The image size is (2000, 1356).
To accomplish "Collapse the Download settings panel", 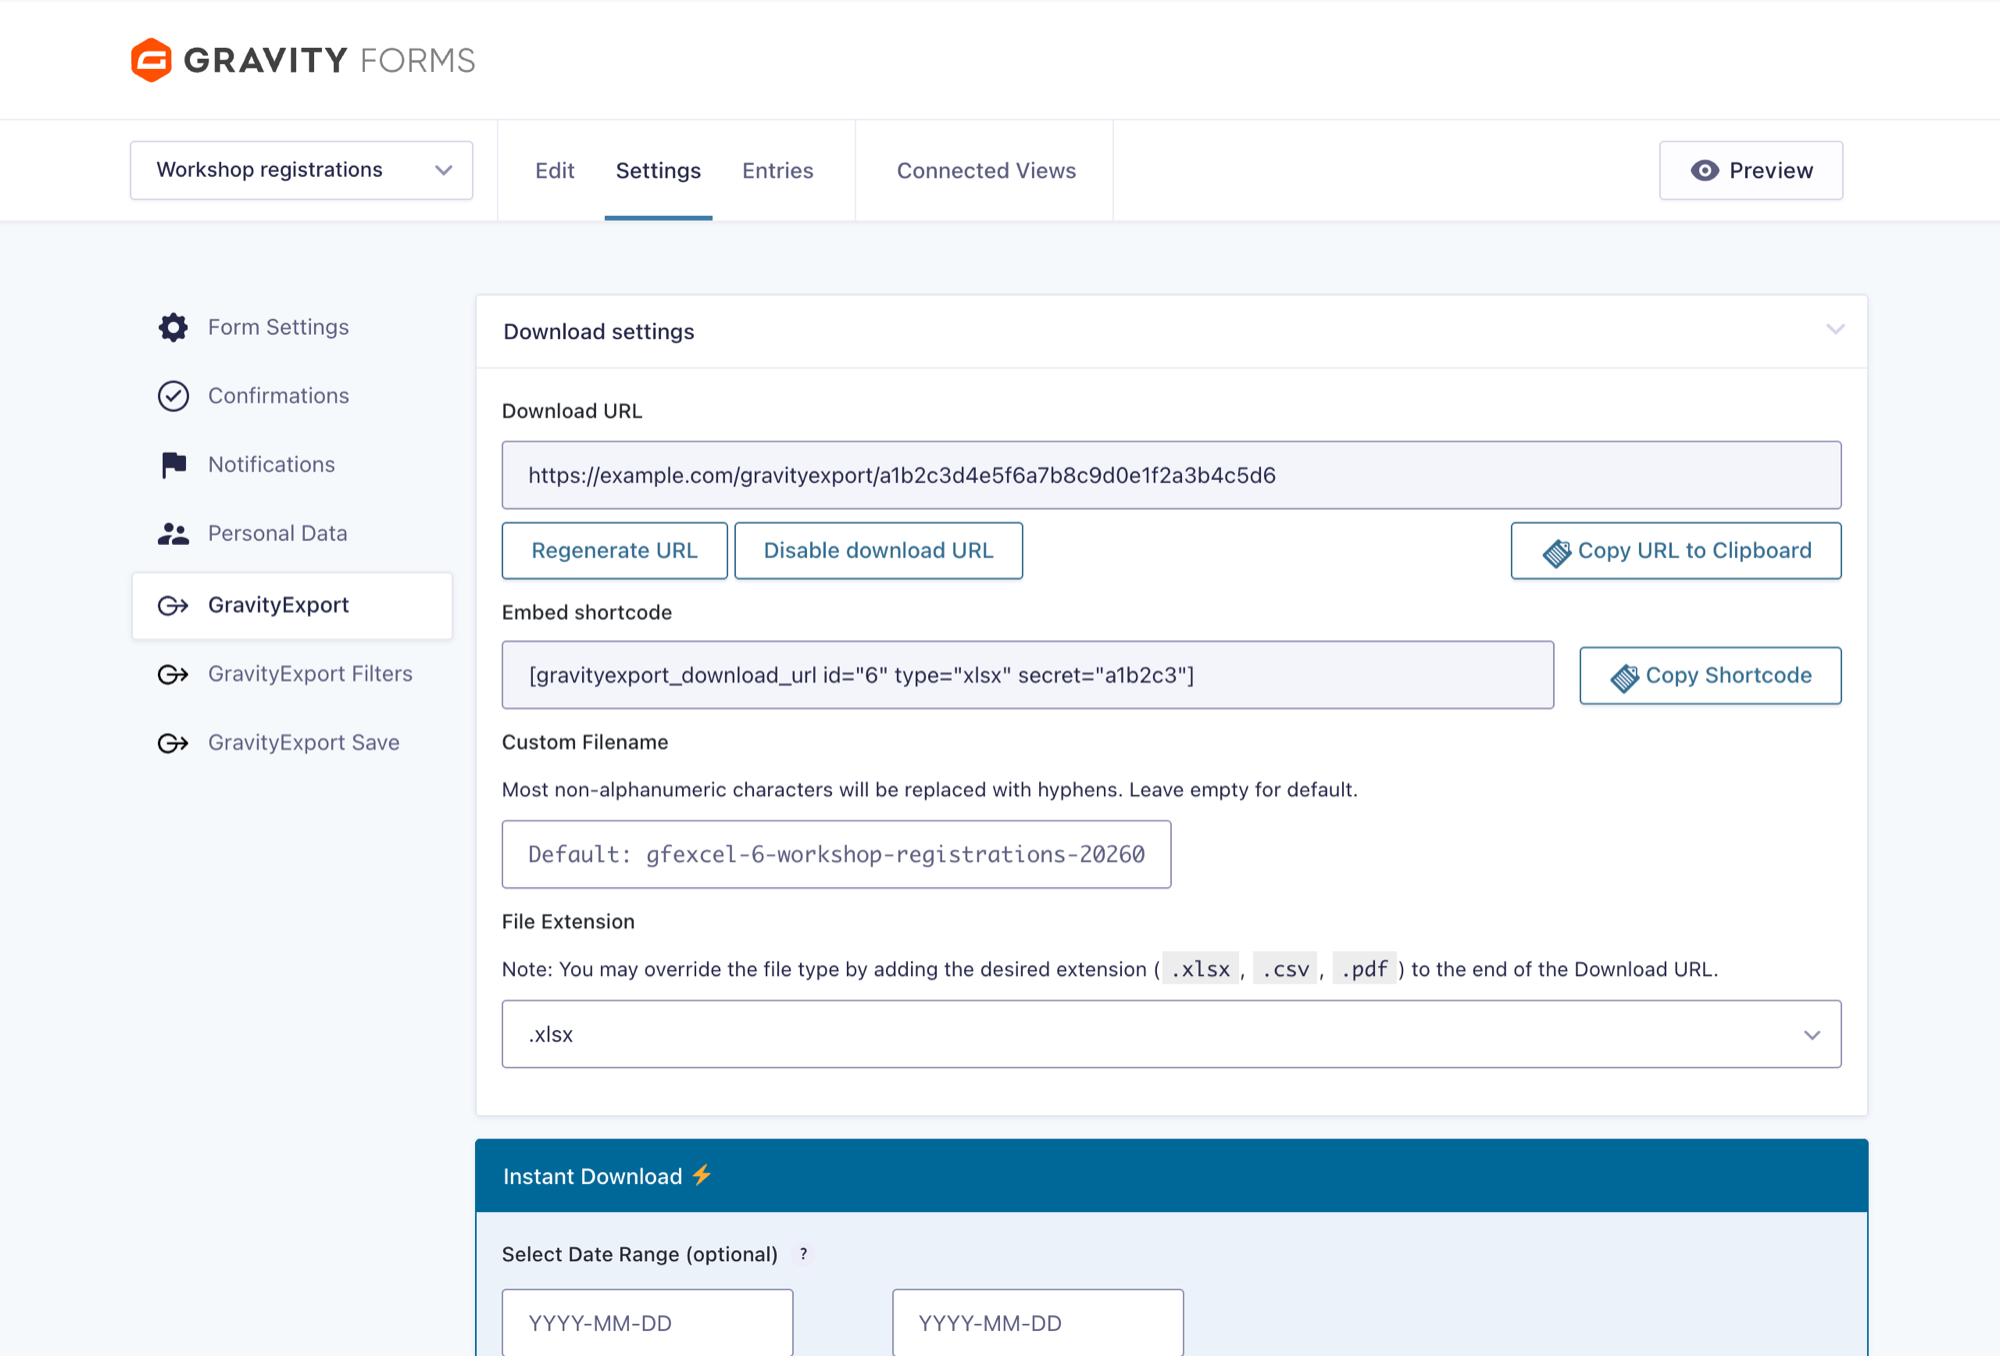I will pyautogui.click(x=1835, y=329).
